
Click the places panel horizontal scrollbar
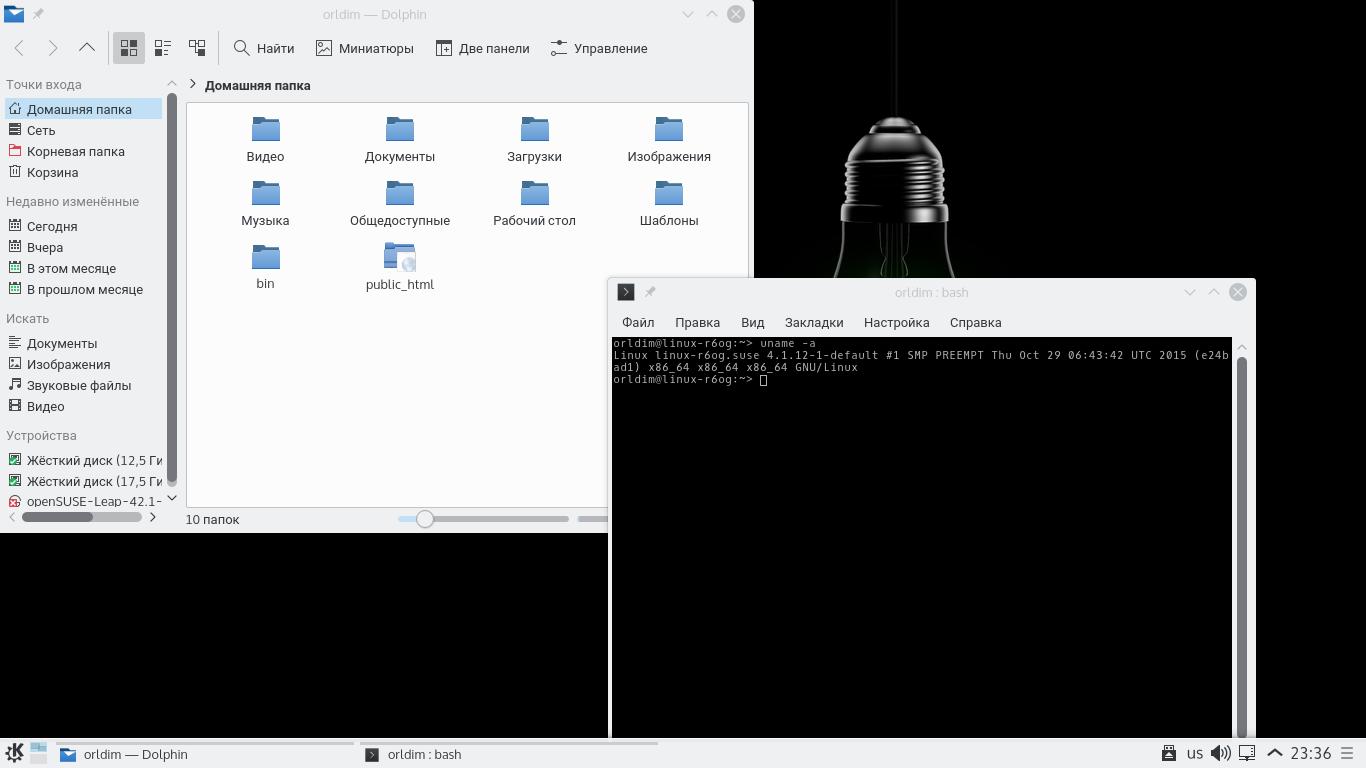coord(57,517)
